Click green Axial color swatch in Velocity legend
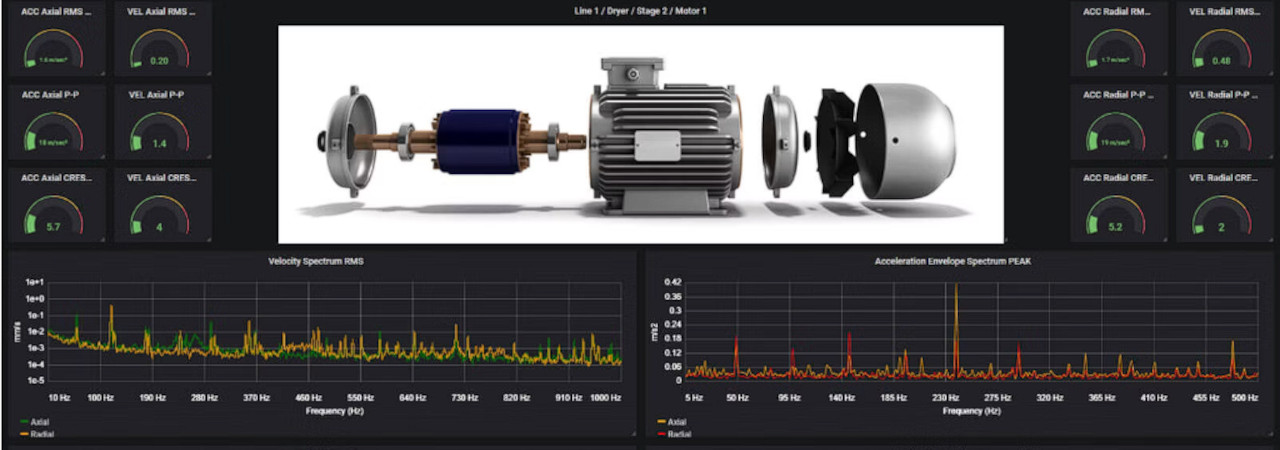The image size is (1280, 450). tap(23, 422)
